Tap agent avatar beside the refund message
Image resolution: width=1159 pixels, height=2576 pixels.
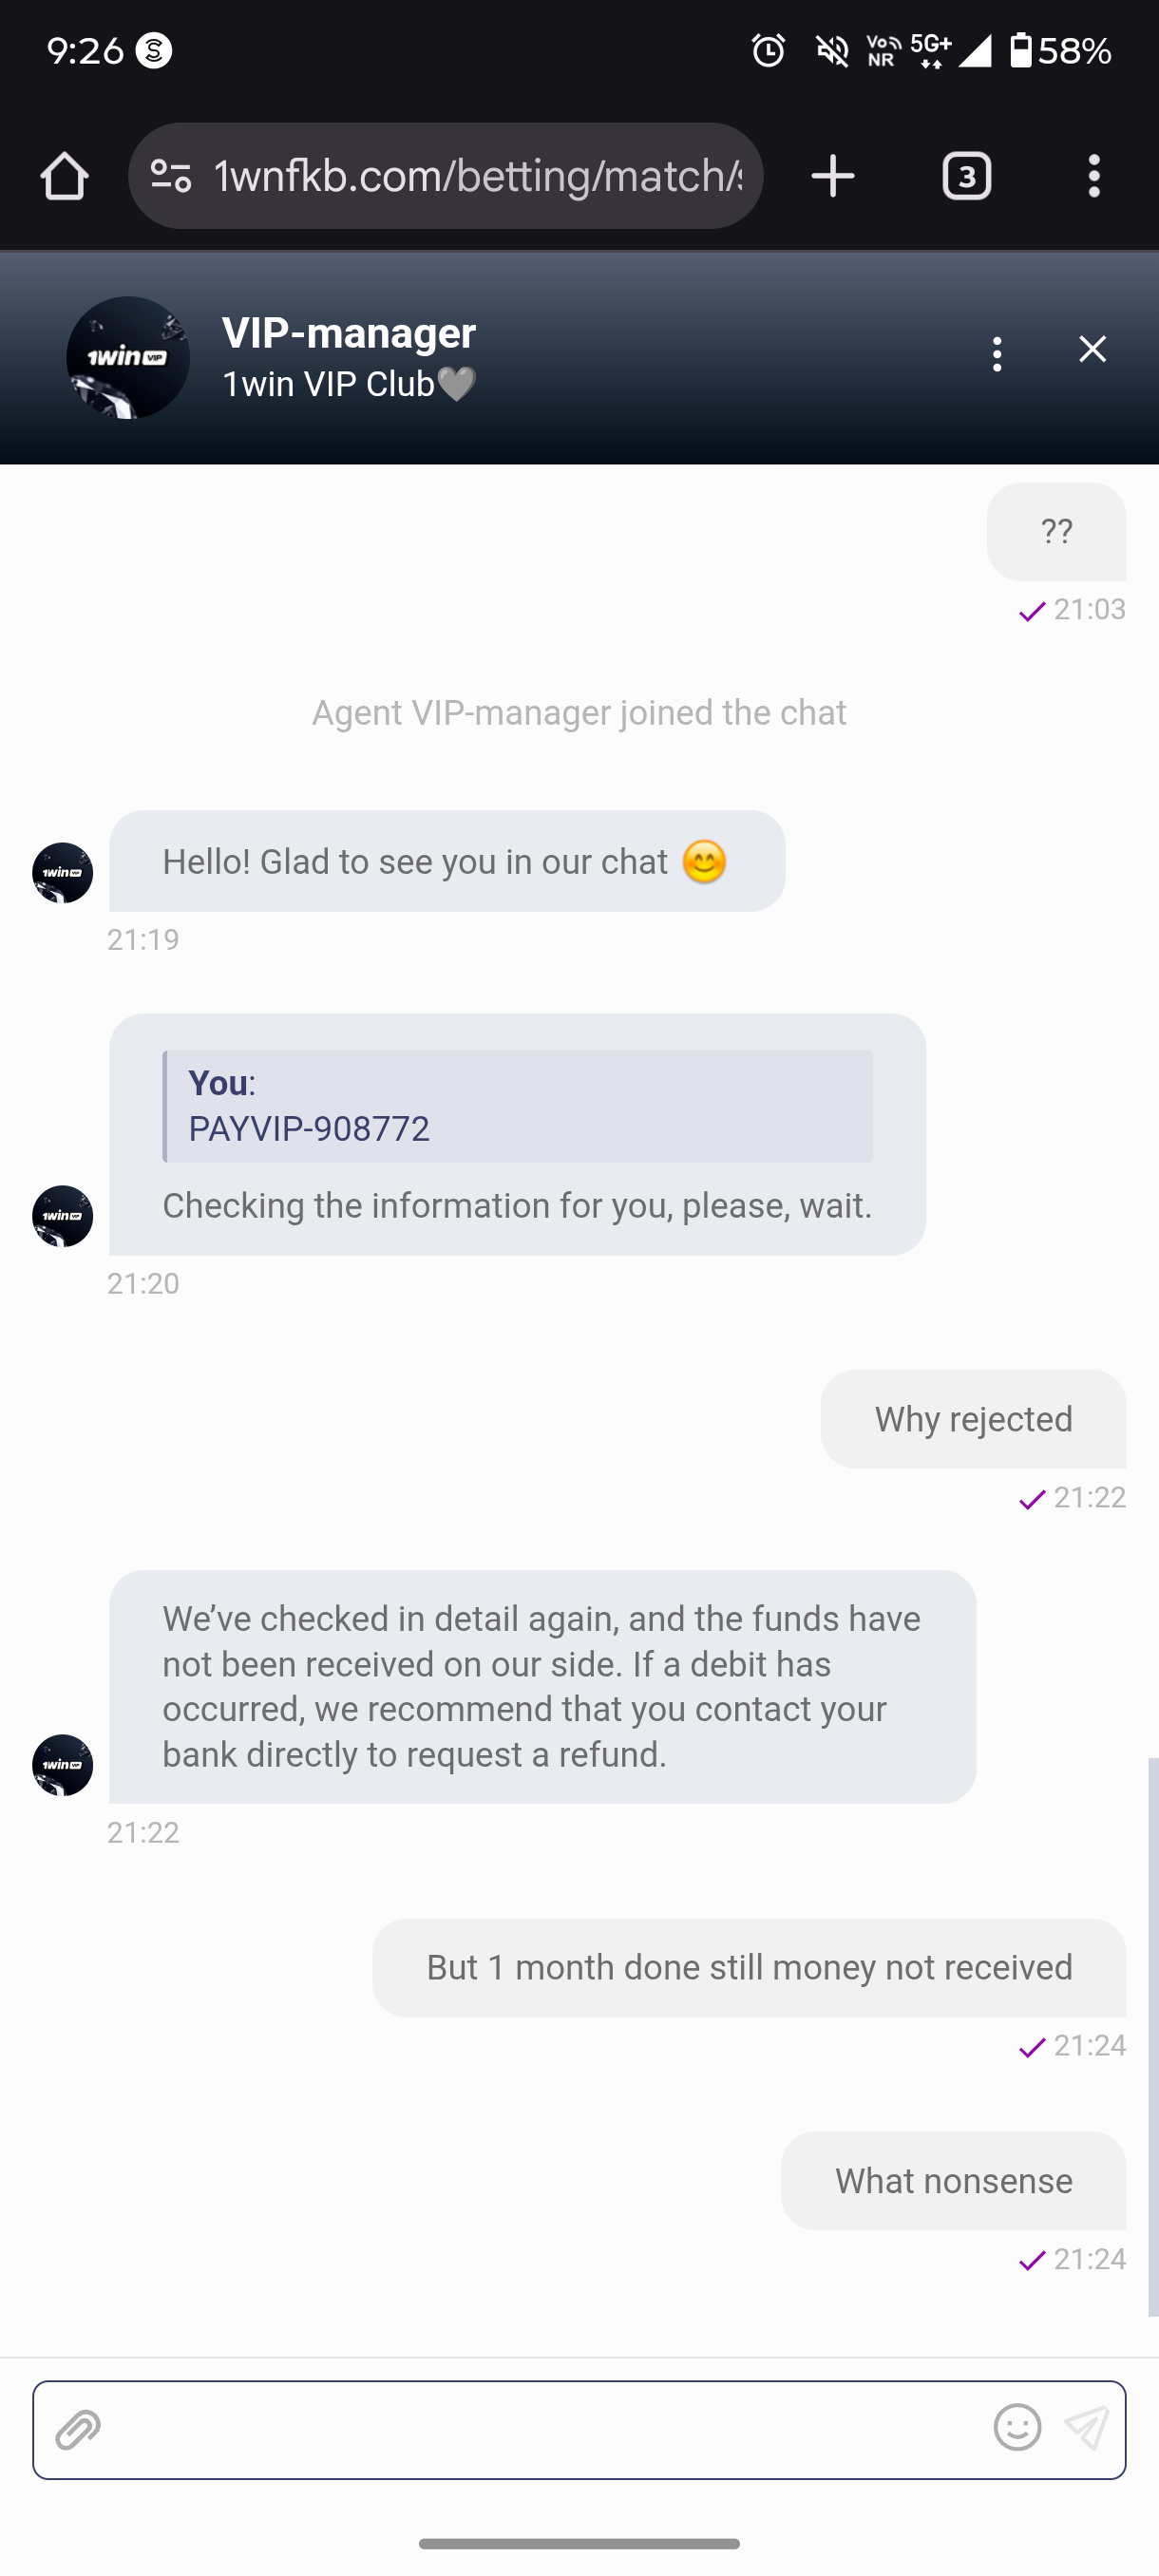[x=63, y=1764]
